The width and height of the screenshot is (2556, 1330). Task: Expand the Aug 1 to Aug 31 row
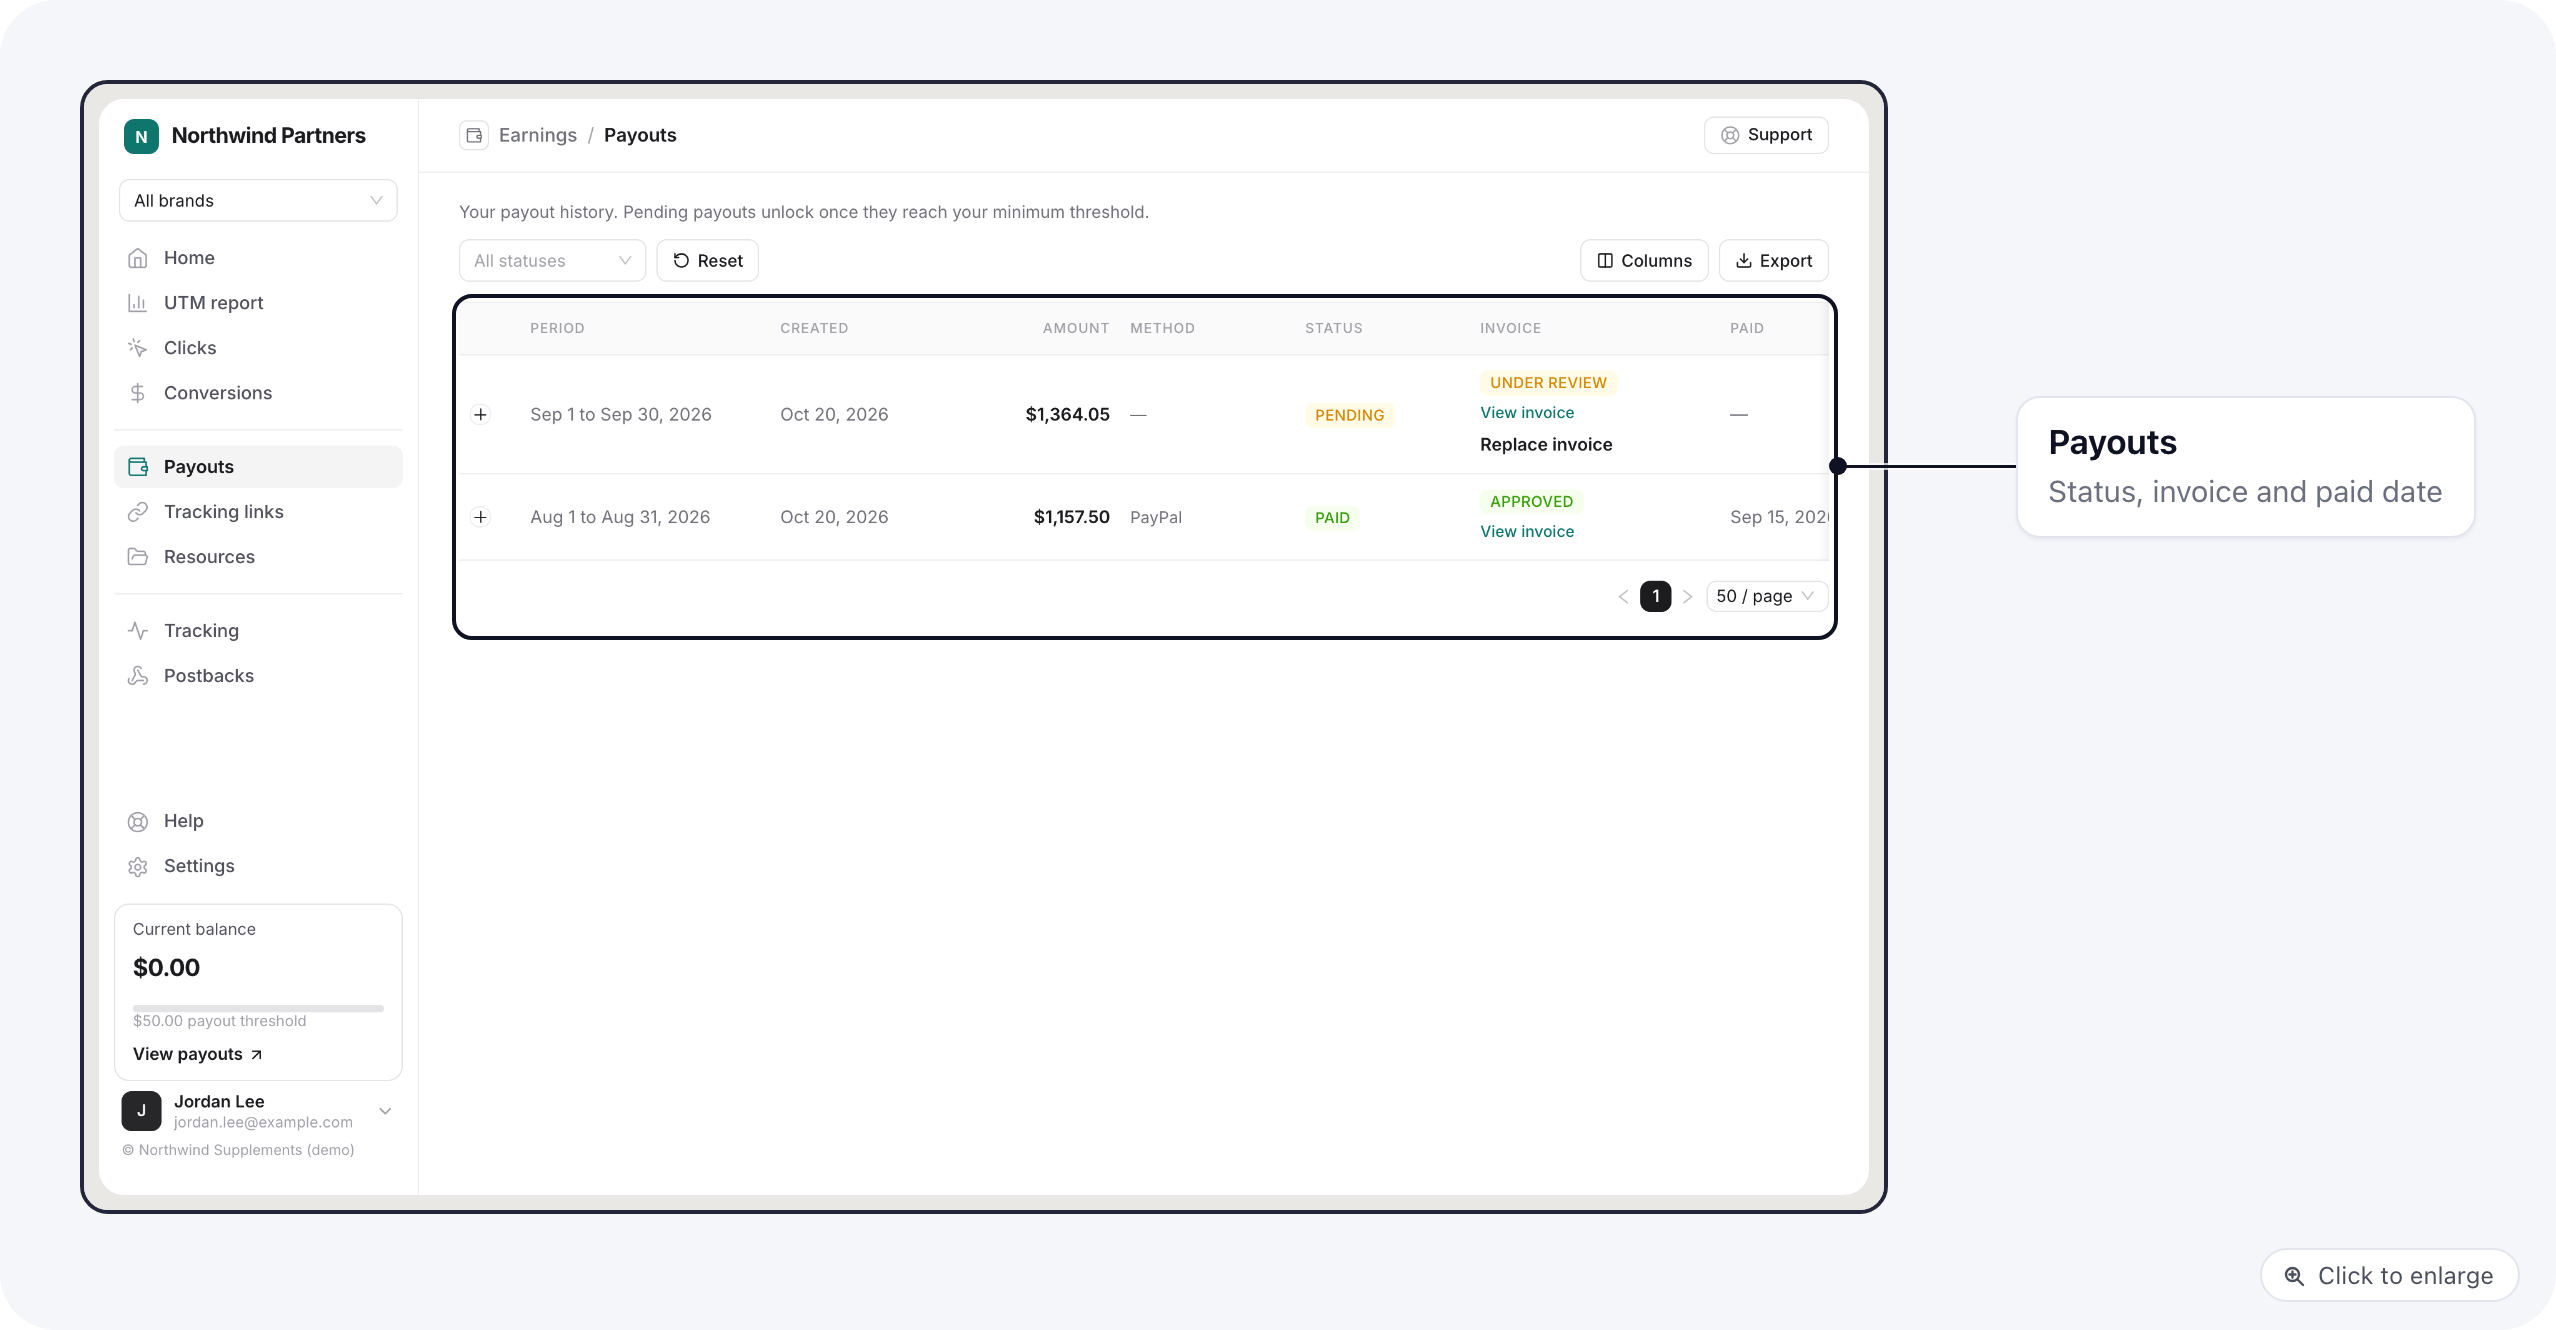point(481,517)
